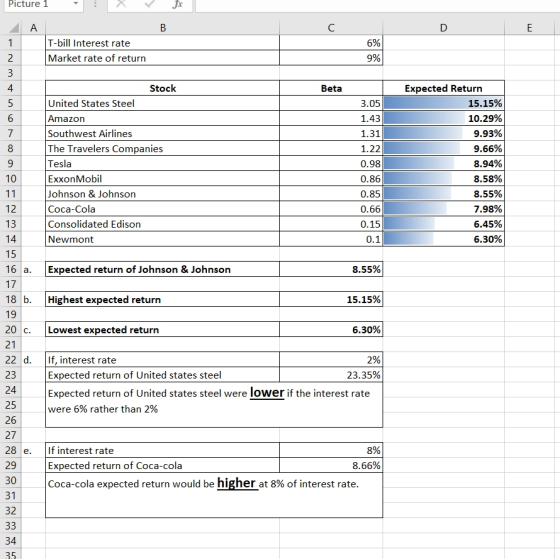
Task: Click the 23.35% expected return value
Action: tap(331, 375)
